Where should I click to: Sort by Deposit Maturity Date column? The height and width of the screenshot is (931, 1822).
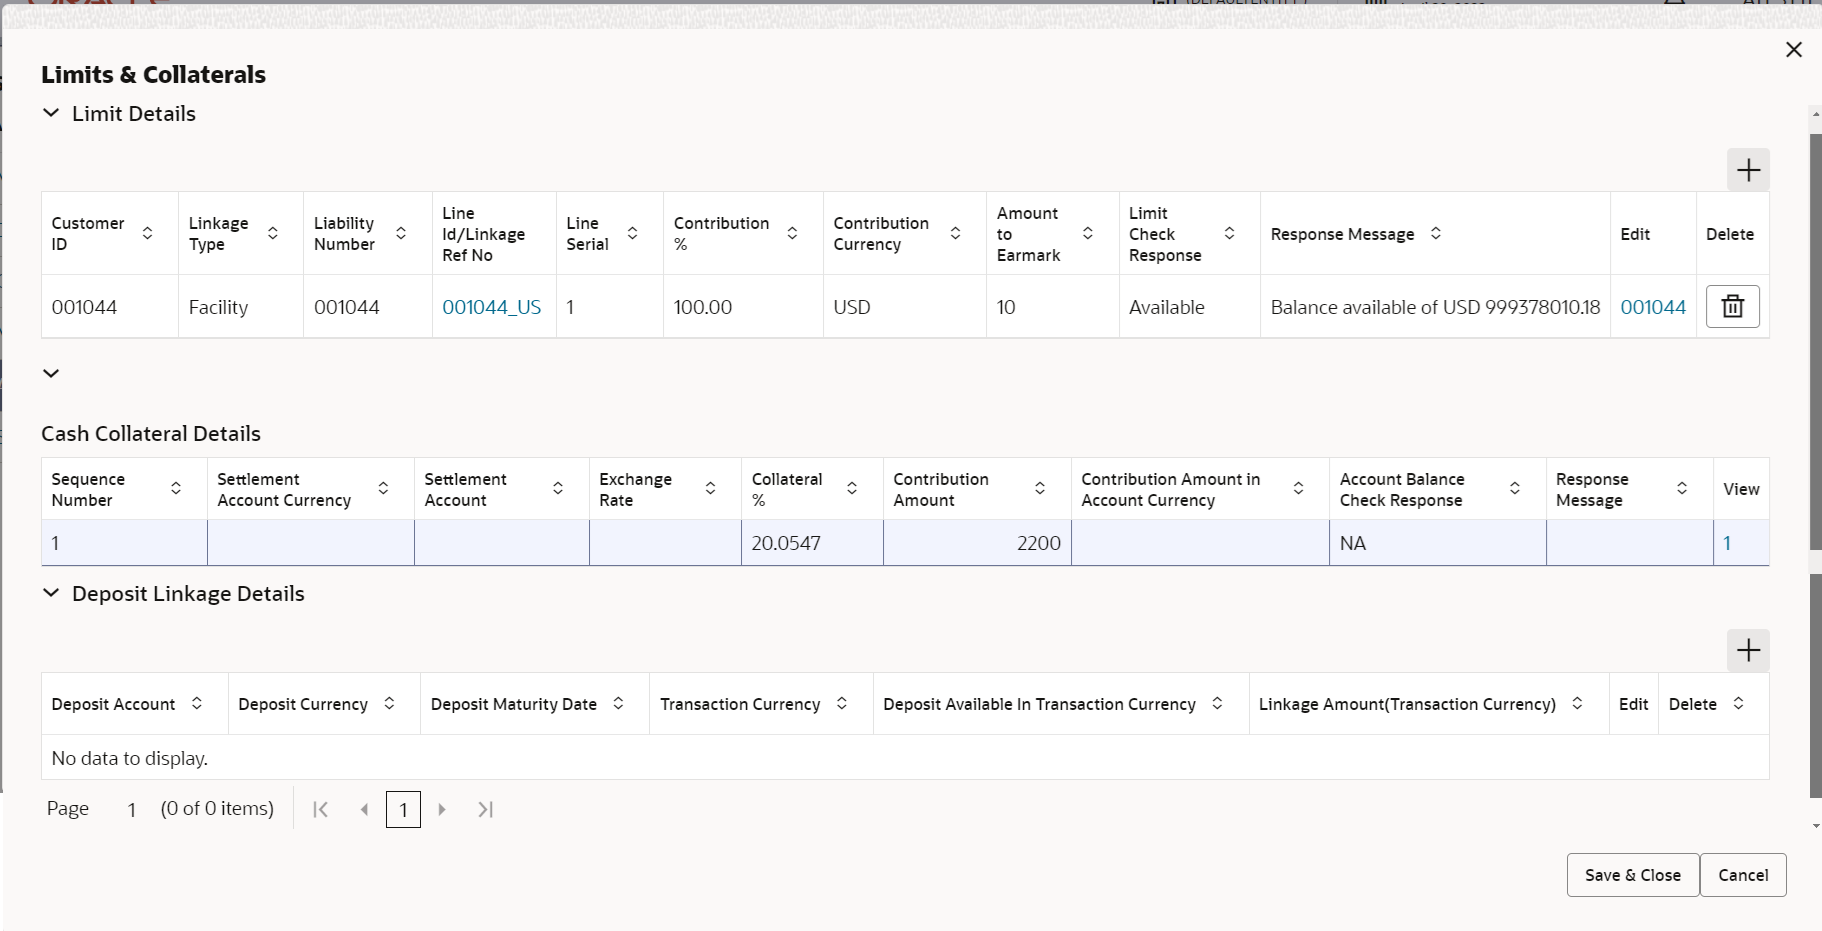618,703
